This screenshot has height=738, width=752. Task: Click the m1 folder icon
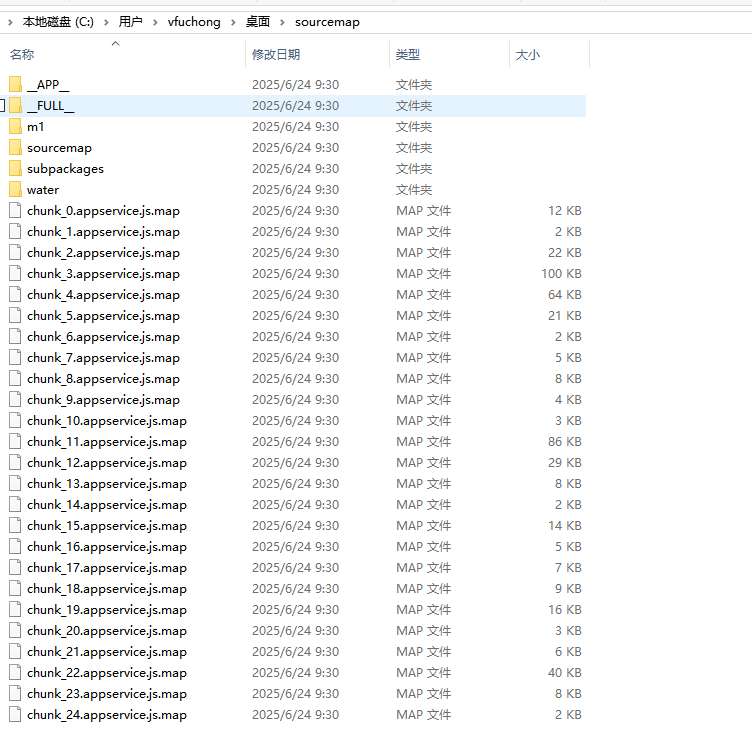pos(15,127)
